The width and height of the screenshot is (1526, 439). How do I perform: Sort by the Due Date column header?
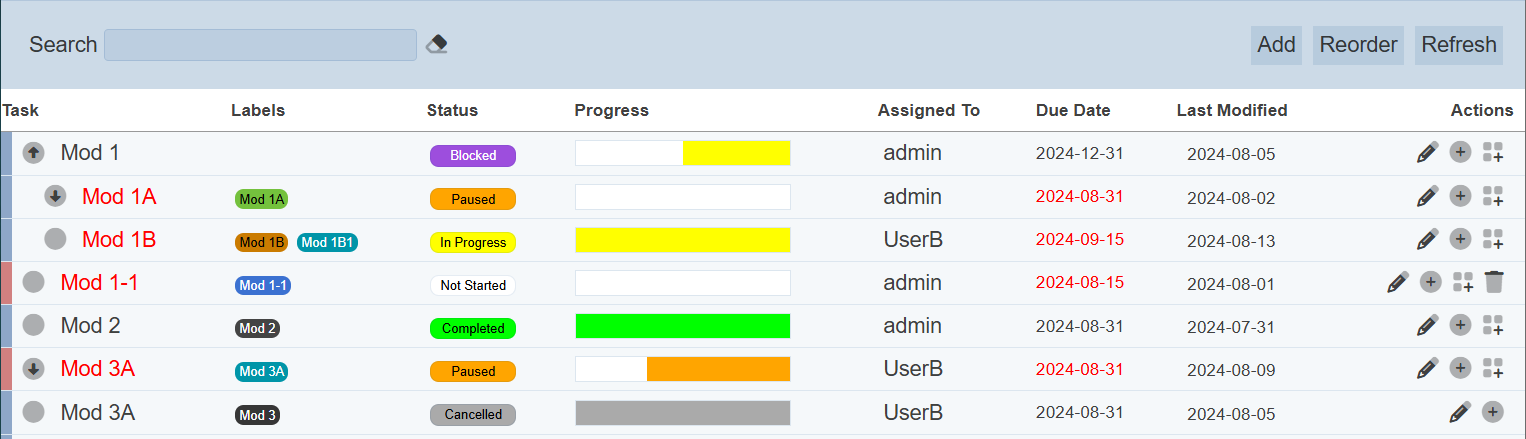[1072, 111]
